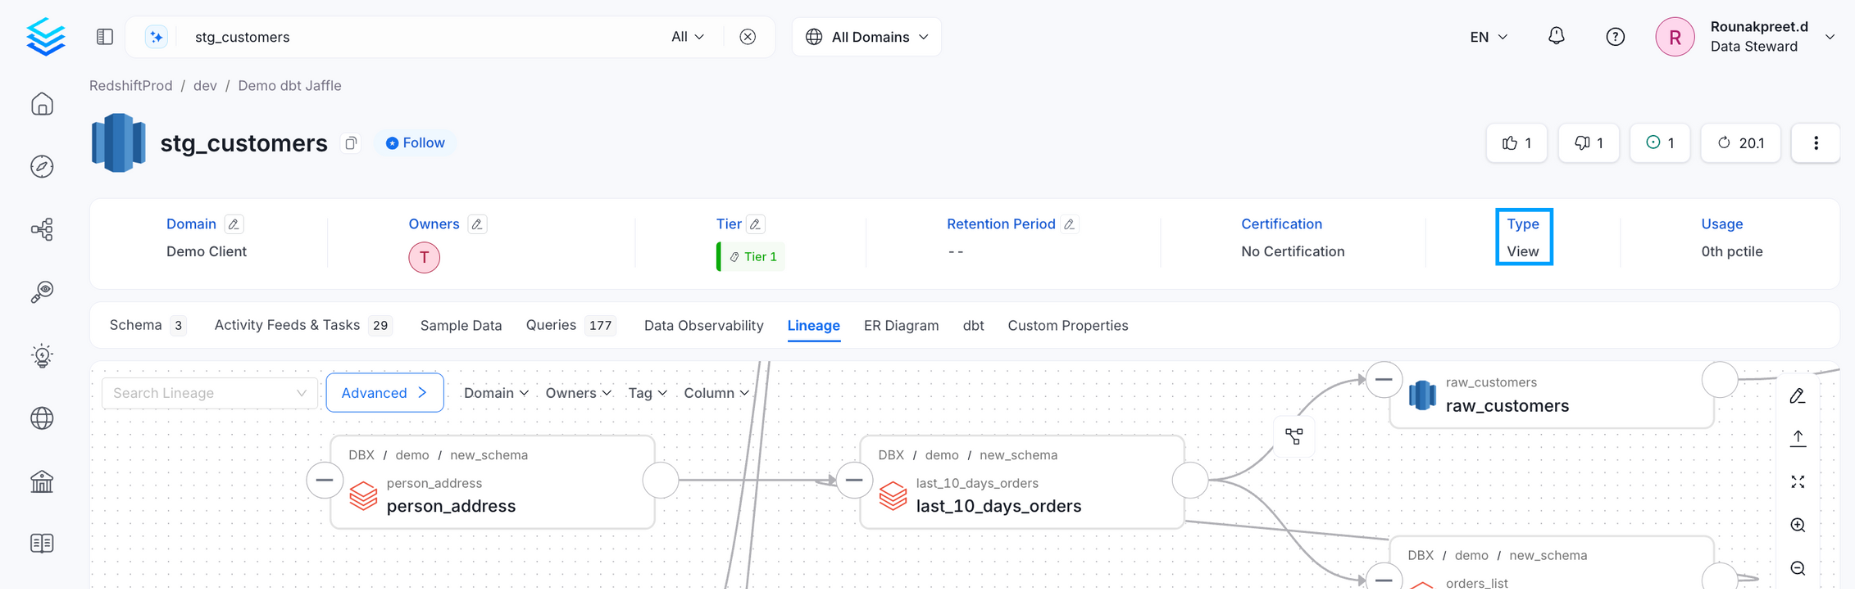Viewport: 1855px width, 589px height.
Task: Click the notifications bell icon
Action: pyautogui.click(x=1556, y=36)
